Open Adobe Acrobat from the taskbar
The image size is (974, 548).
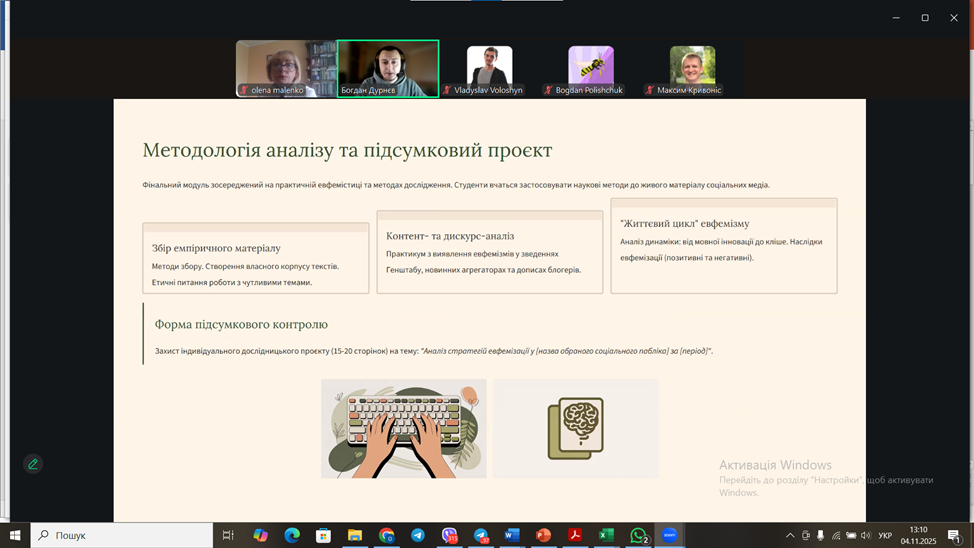tap(575, 536)
